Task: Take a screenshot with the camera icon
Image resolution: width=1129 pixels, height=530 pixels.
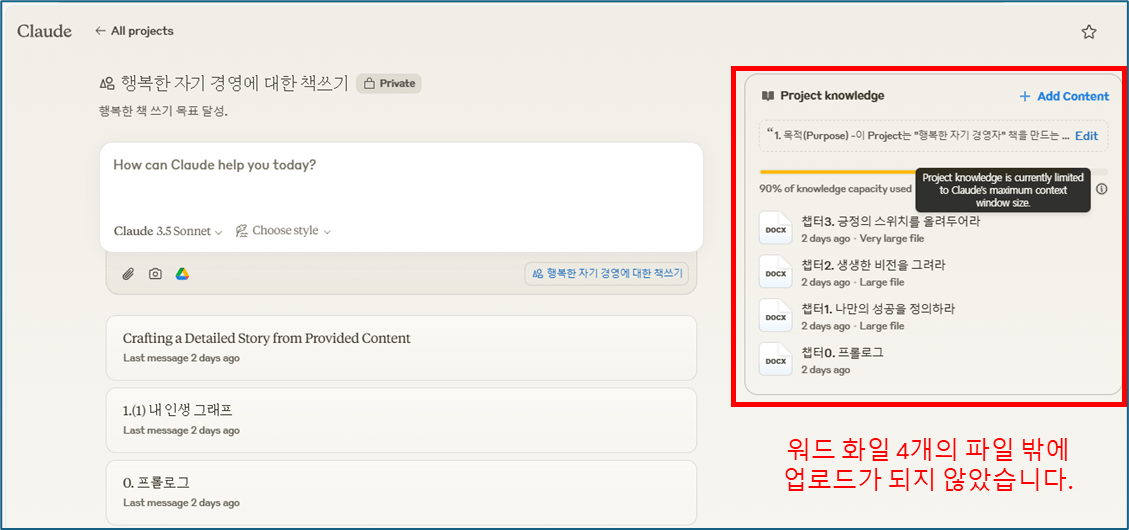Action: point(155,274)
